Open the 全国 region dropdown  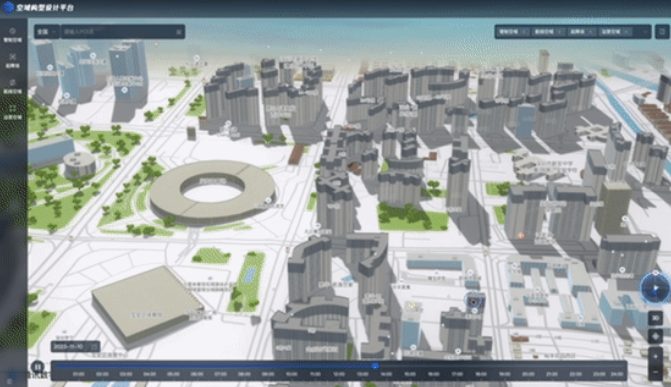[x=47, y=32]
